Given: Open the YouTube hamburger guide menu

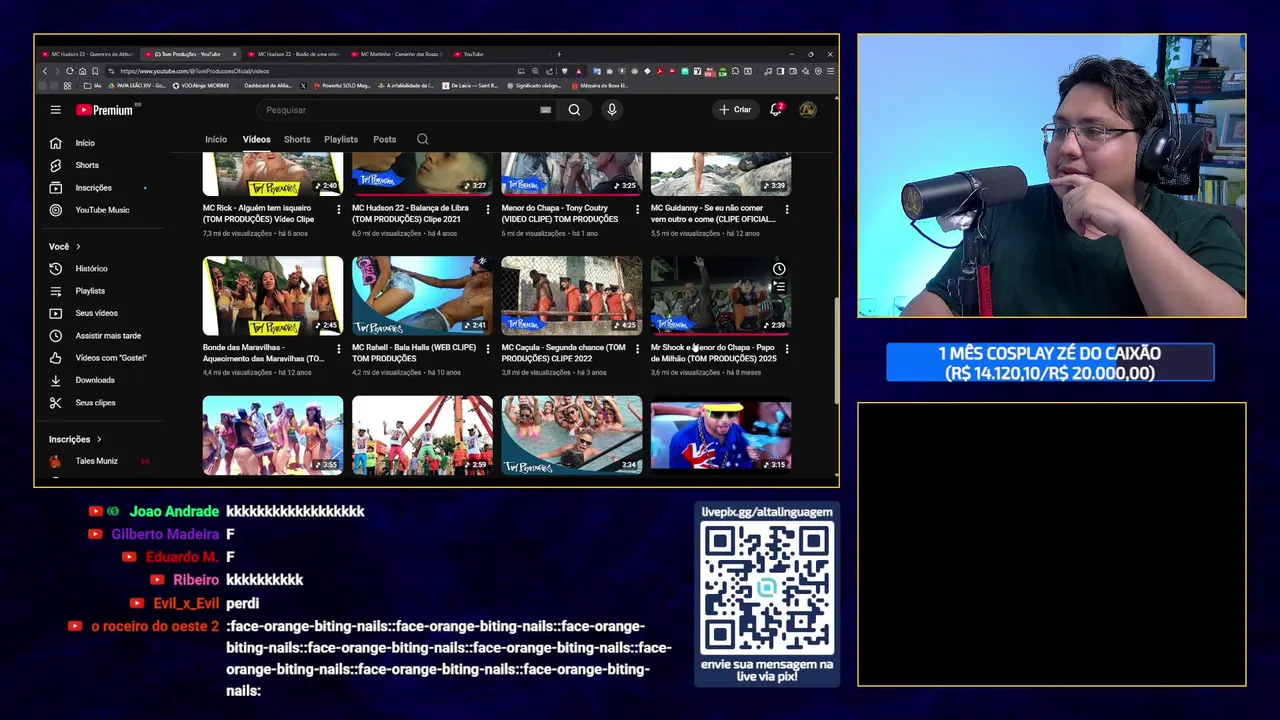Looking at the screenshot, I should [x=56, y=110].
